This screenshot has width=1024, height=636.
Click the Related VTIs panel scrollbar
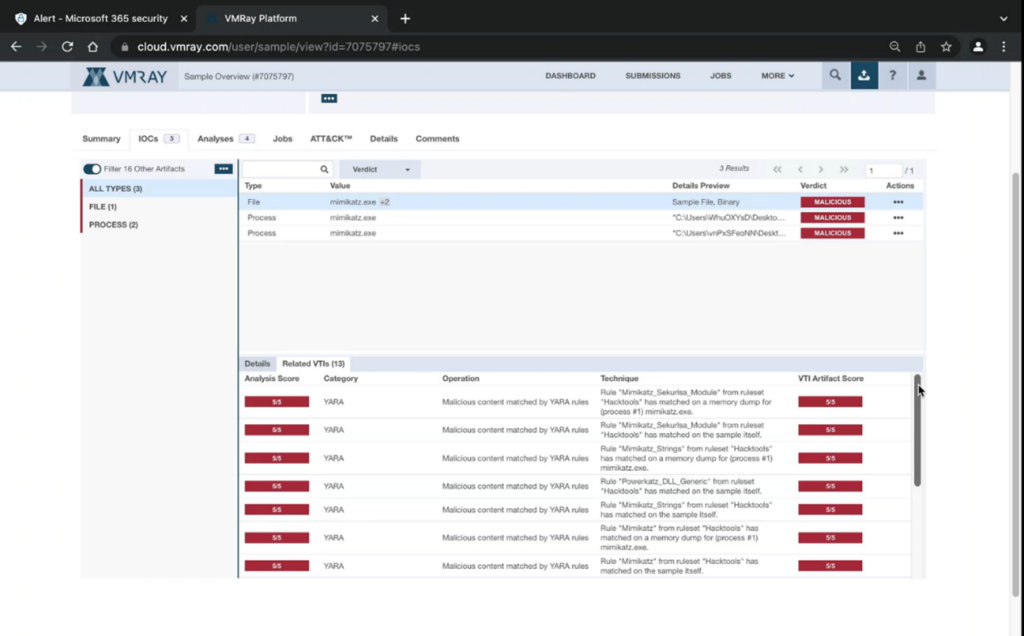917,430
